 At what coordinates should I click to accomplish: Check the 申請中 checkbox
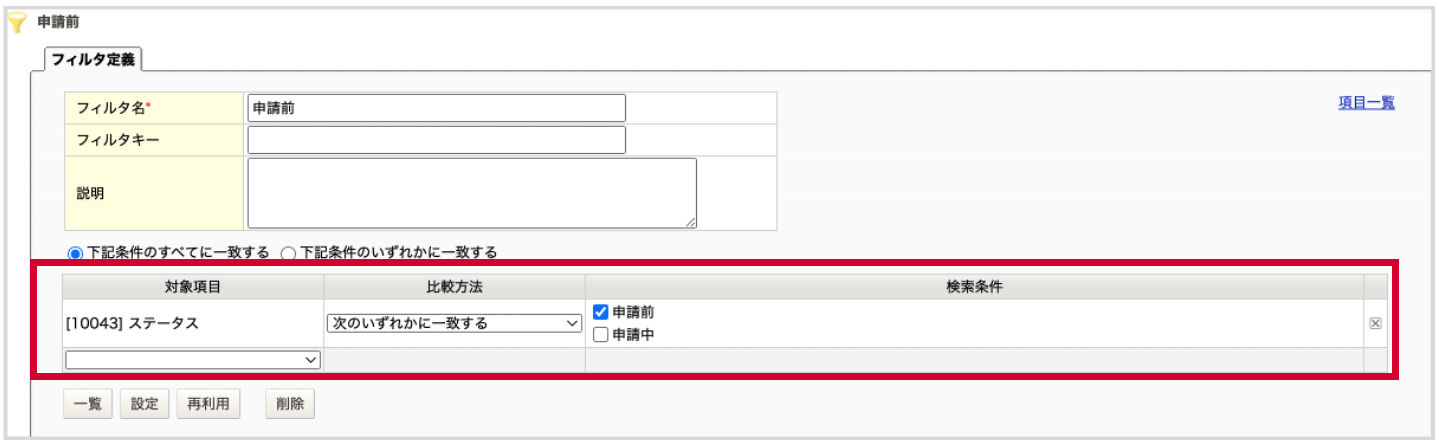click(x=601, y=335)
